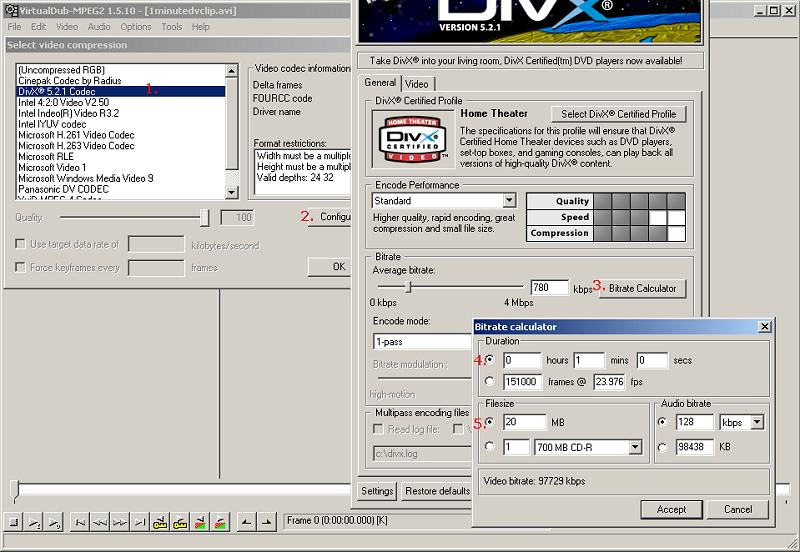Screen dimensions: 800x552
Task: Open the Options menu
Action: point(136,27)
